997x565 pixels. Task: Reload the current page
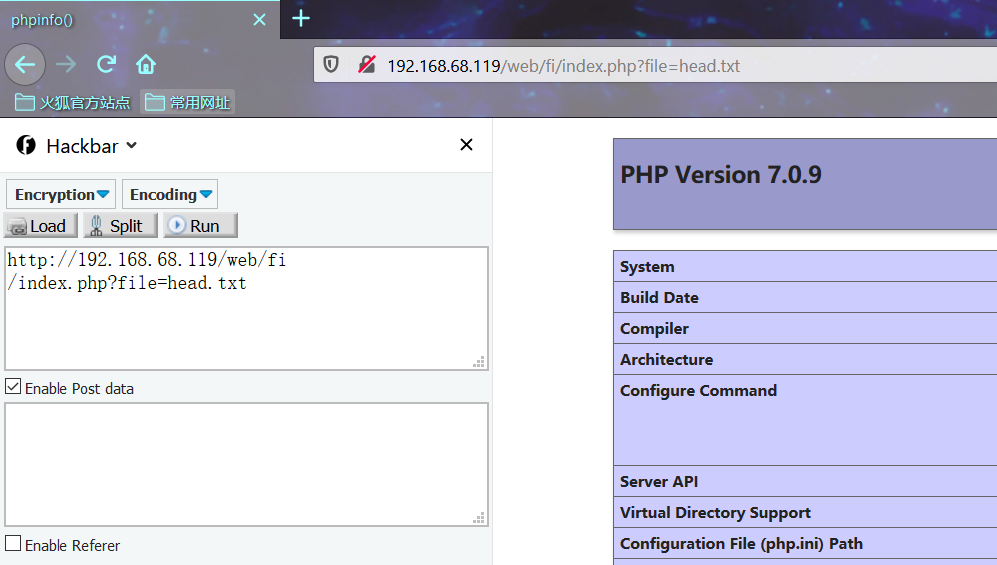pyautogui.click(x=106, y=64)
